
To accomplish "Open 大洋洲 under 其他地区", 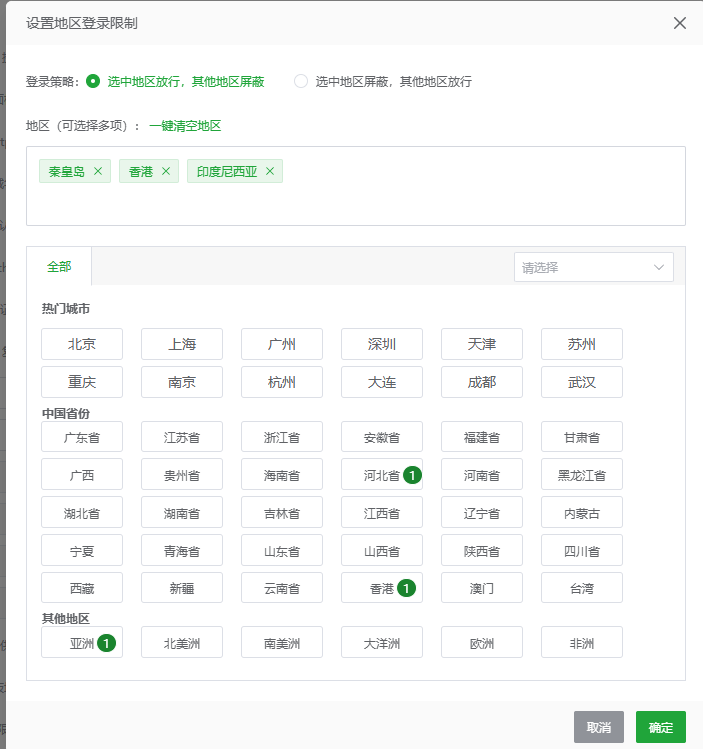I will 382,642.
